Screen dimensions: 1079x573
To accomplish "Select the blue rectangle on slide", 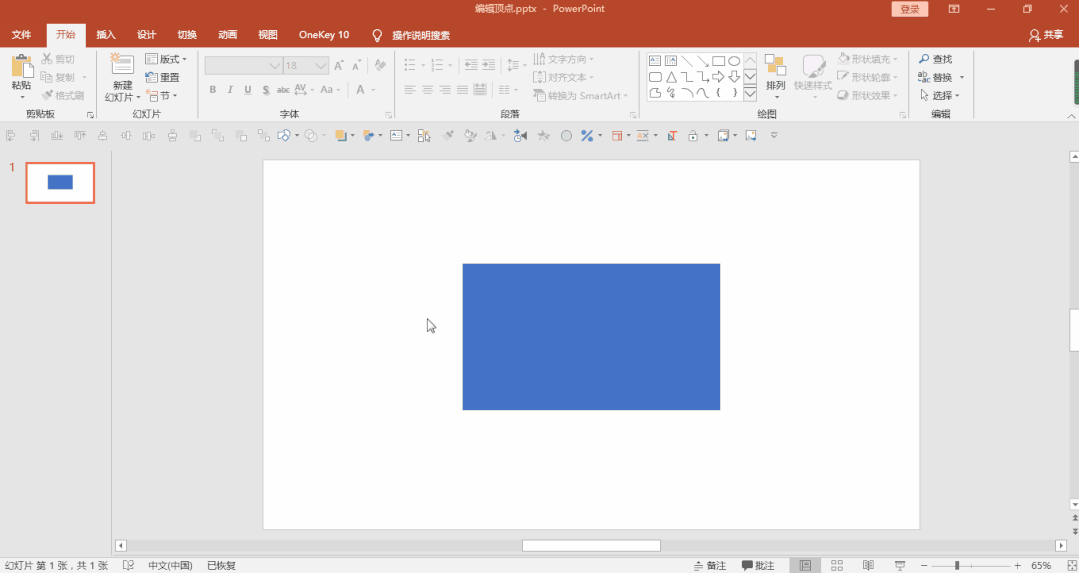I will (591, 336).
